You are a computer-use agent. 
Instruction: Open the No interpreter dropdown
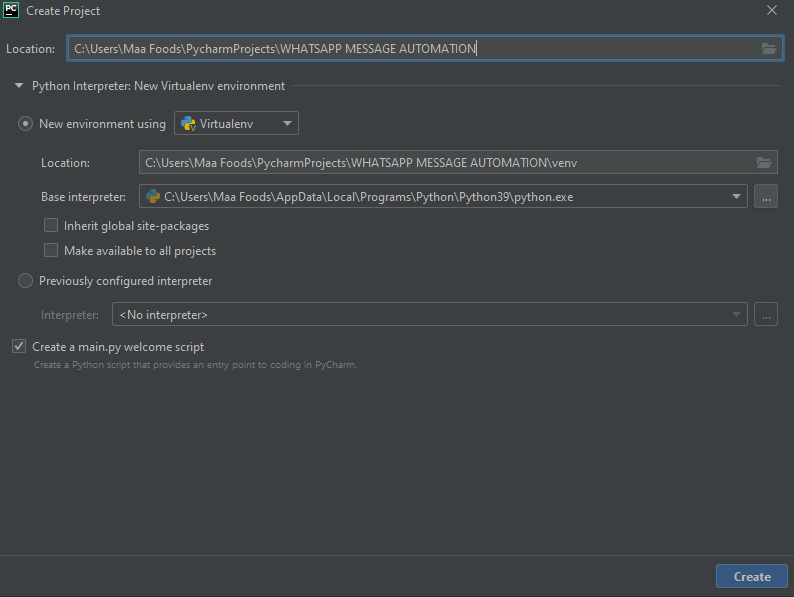click(x=429, y=314)
